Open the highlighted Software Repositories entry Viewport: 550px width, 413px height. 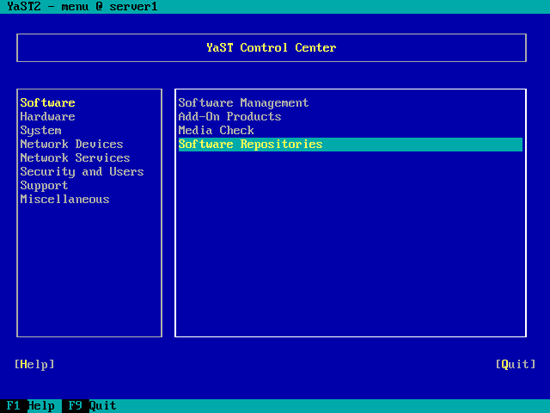pyautogui.click(x=350, y=144)
